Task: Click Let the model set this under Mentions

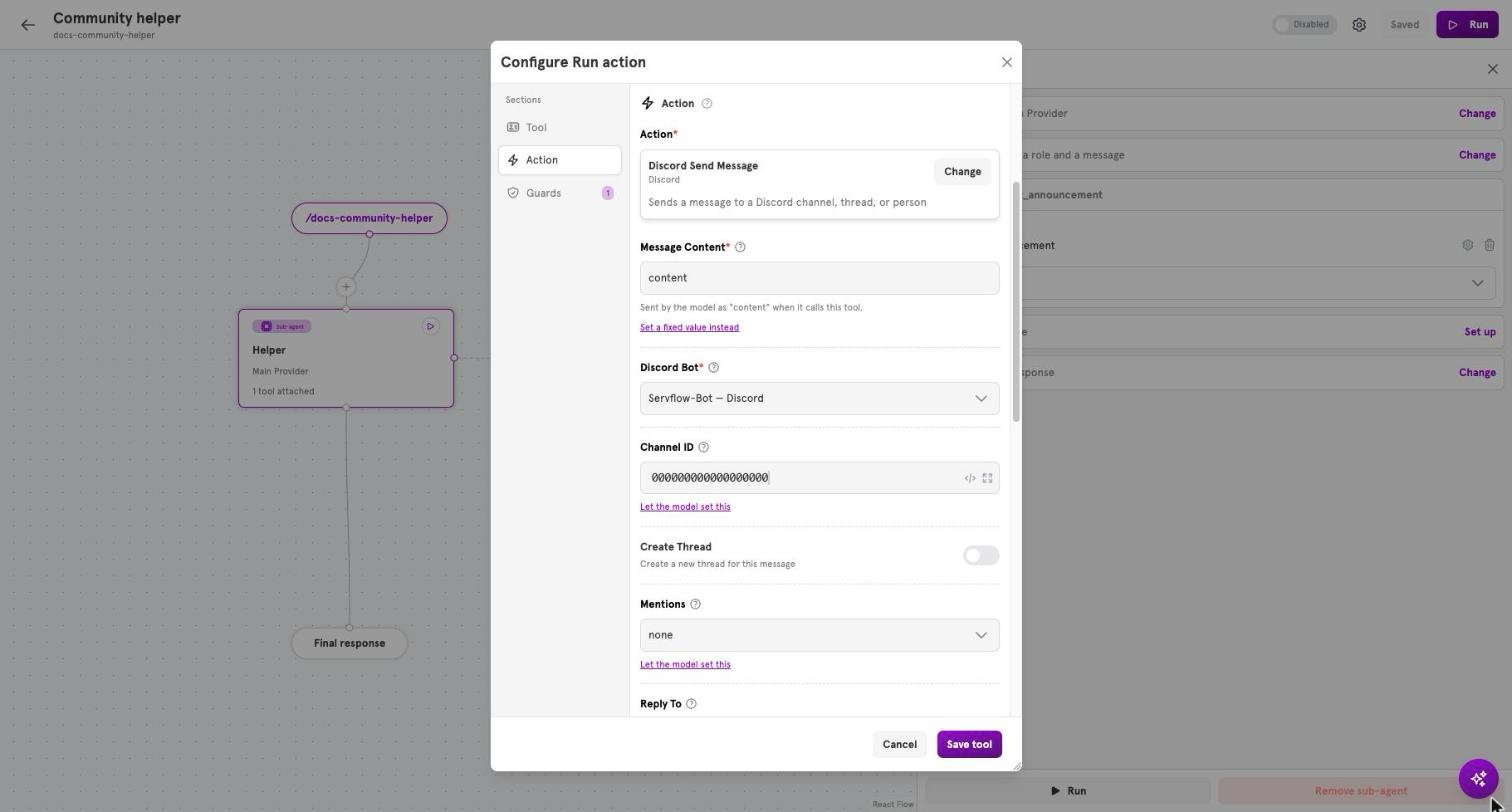Action: tap(685, 665)
